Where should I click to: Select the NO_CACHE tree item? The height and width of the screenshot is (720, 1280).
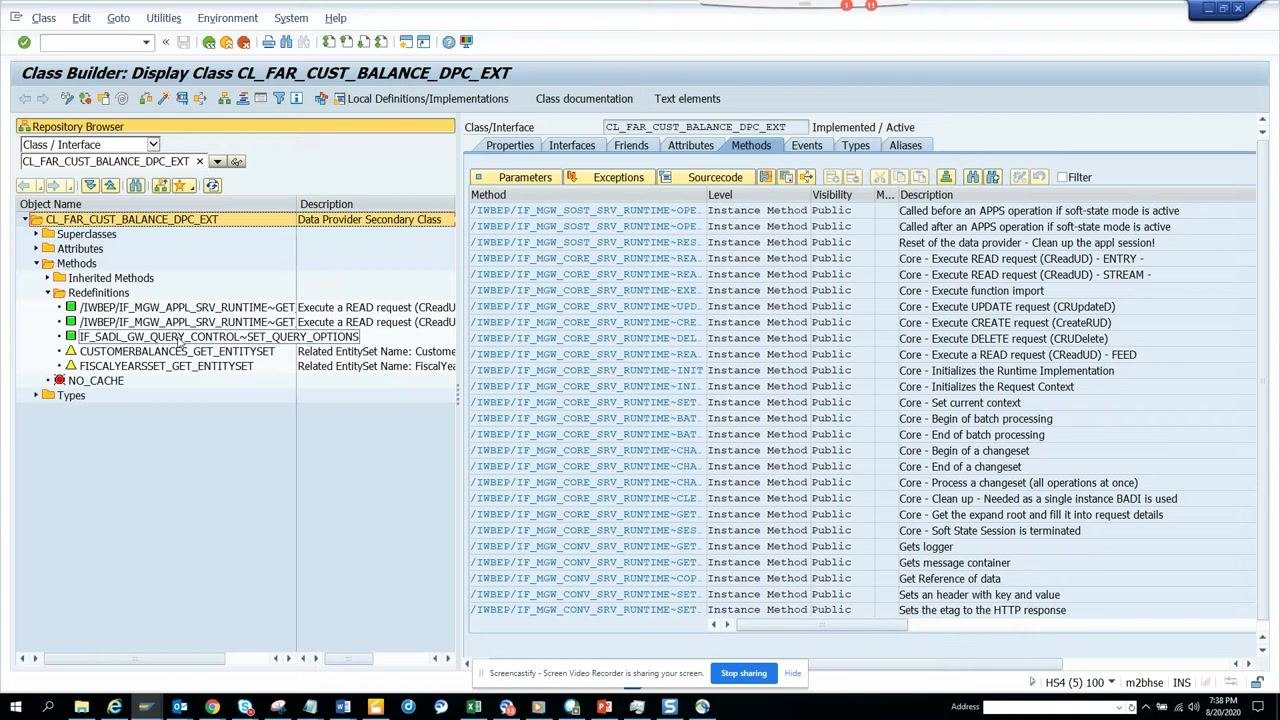96,380
